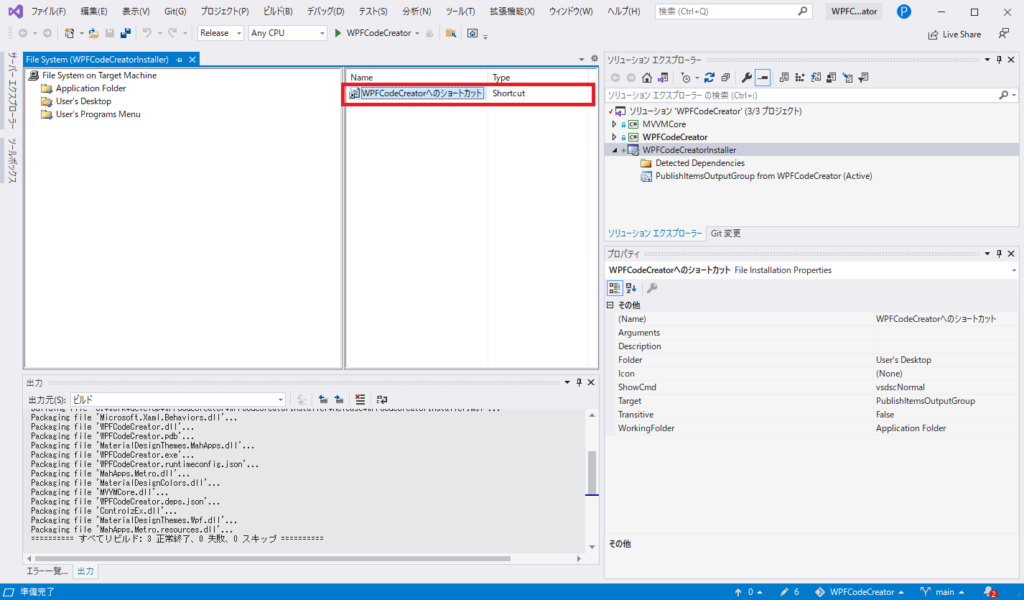Open the Launch Conditions Editor icon in Solution Explorer
Screen dimensions: 1024x600
click(x=863, y=78)
